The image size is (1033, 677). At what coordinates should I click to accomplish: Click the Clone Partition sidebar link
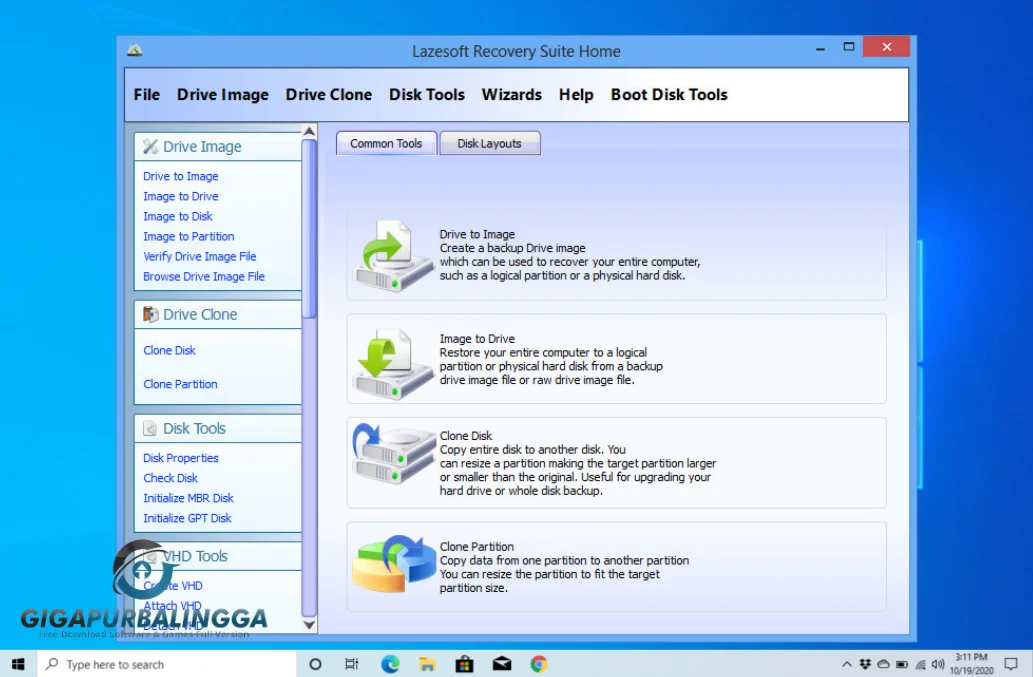pyautogui.click(x=180, y=384)
